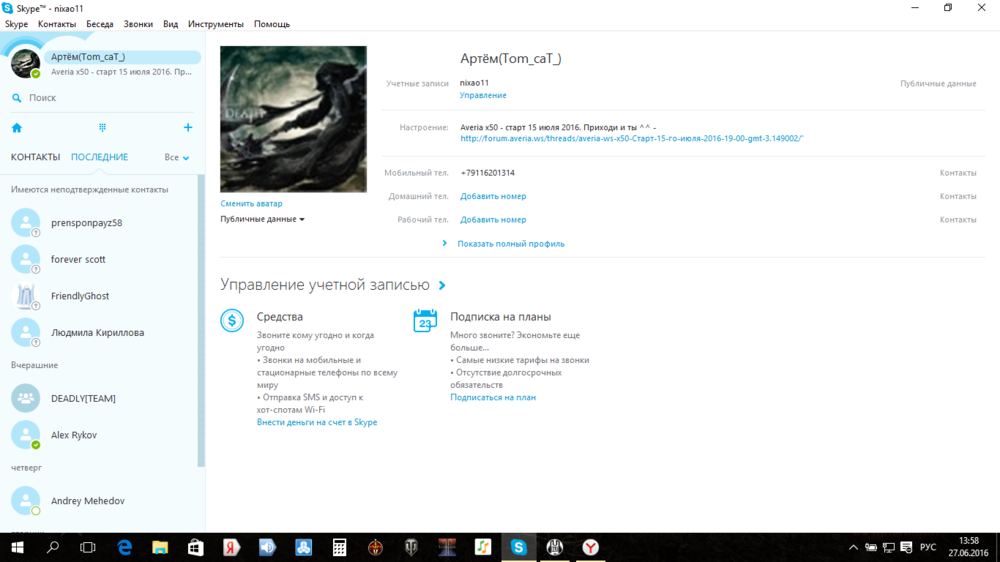The height and width of the screenshot is (562, 1000).
Task: Expand 'Управление учетной записью' arrow
Action: pyautogui.click(x=442, y=286)
